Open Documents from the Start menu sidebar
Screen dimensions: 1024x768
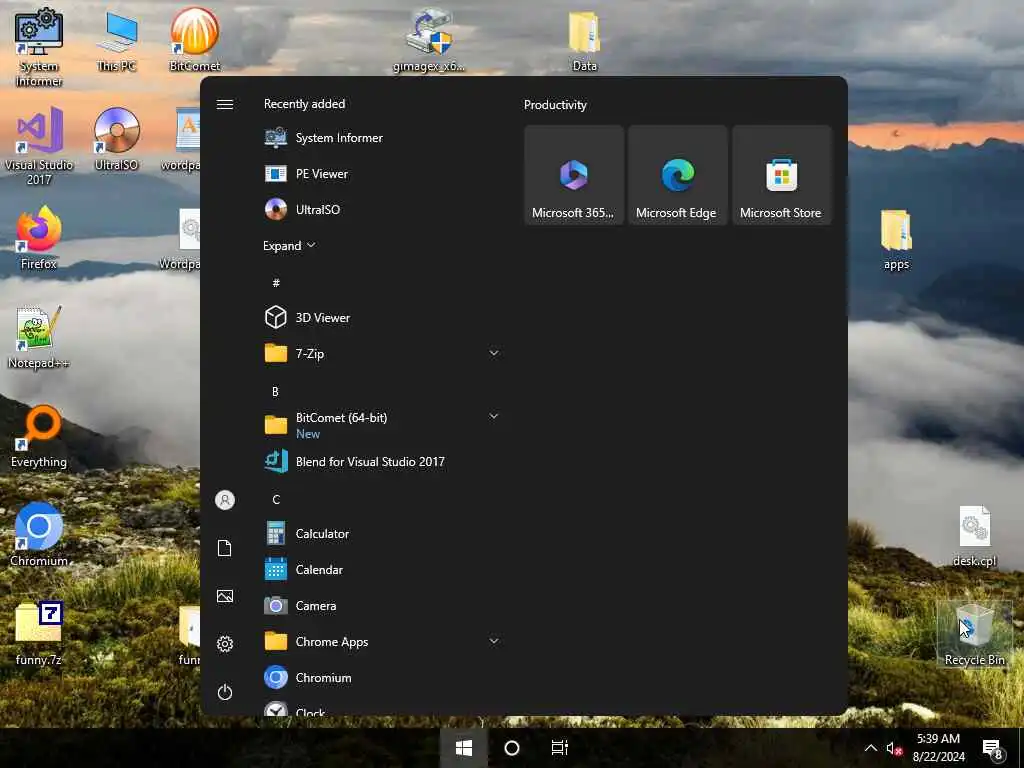[225, 548]
